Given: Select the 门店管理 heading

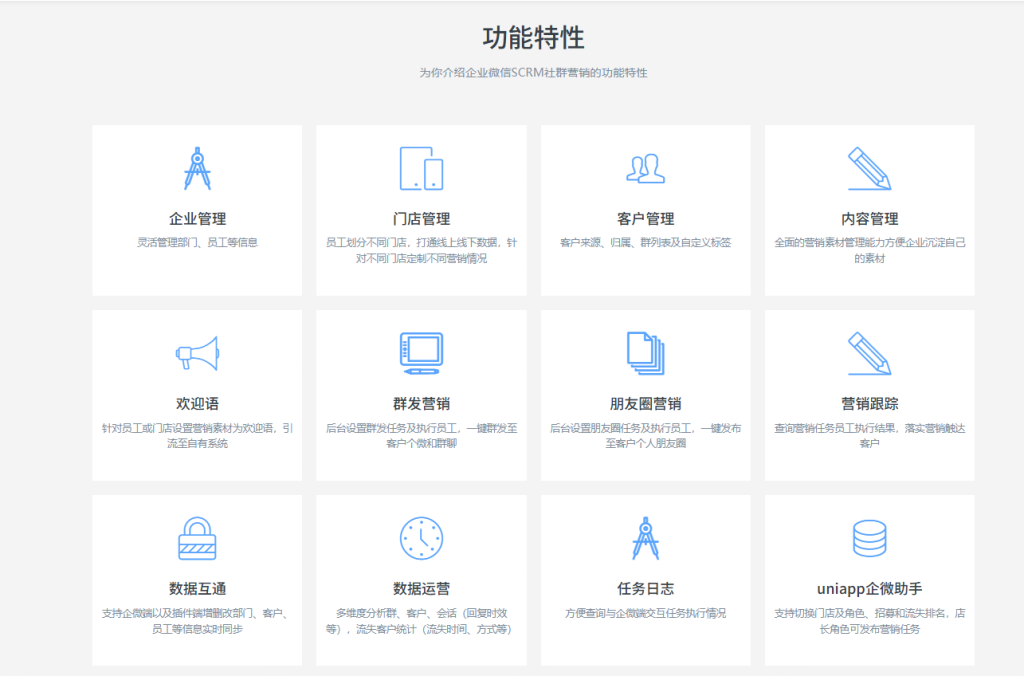Looking at the screenshot, I should pos(421,219).
